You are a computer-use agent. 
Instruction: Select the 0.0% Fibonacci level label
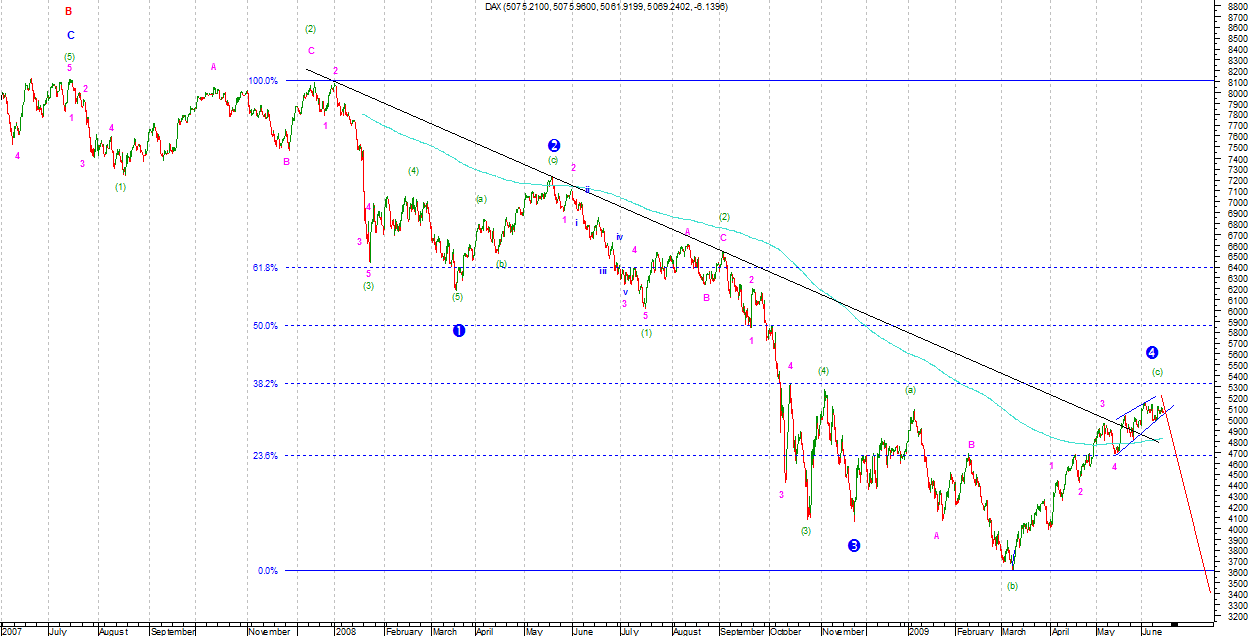tap(267, 571)
